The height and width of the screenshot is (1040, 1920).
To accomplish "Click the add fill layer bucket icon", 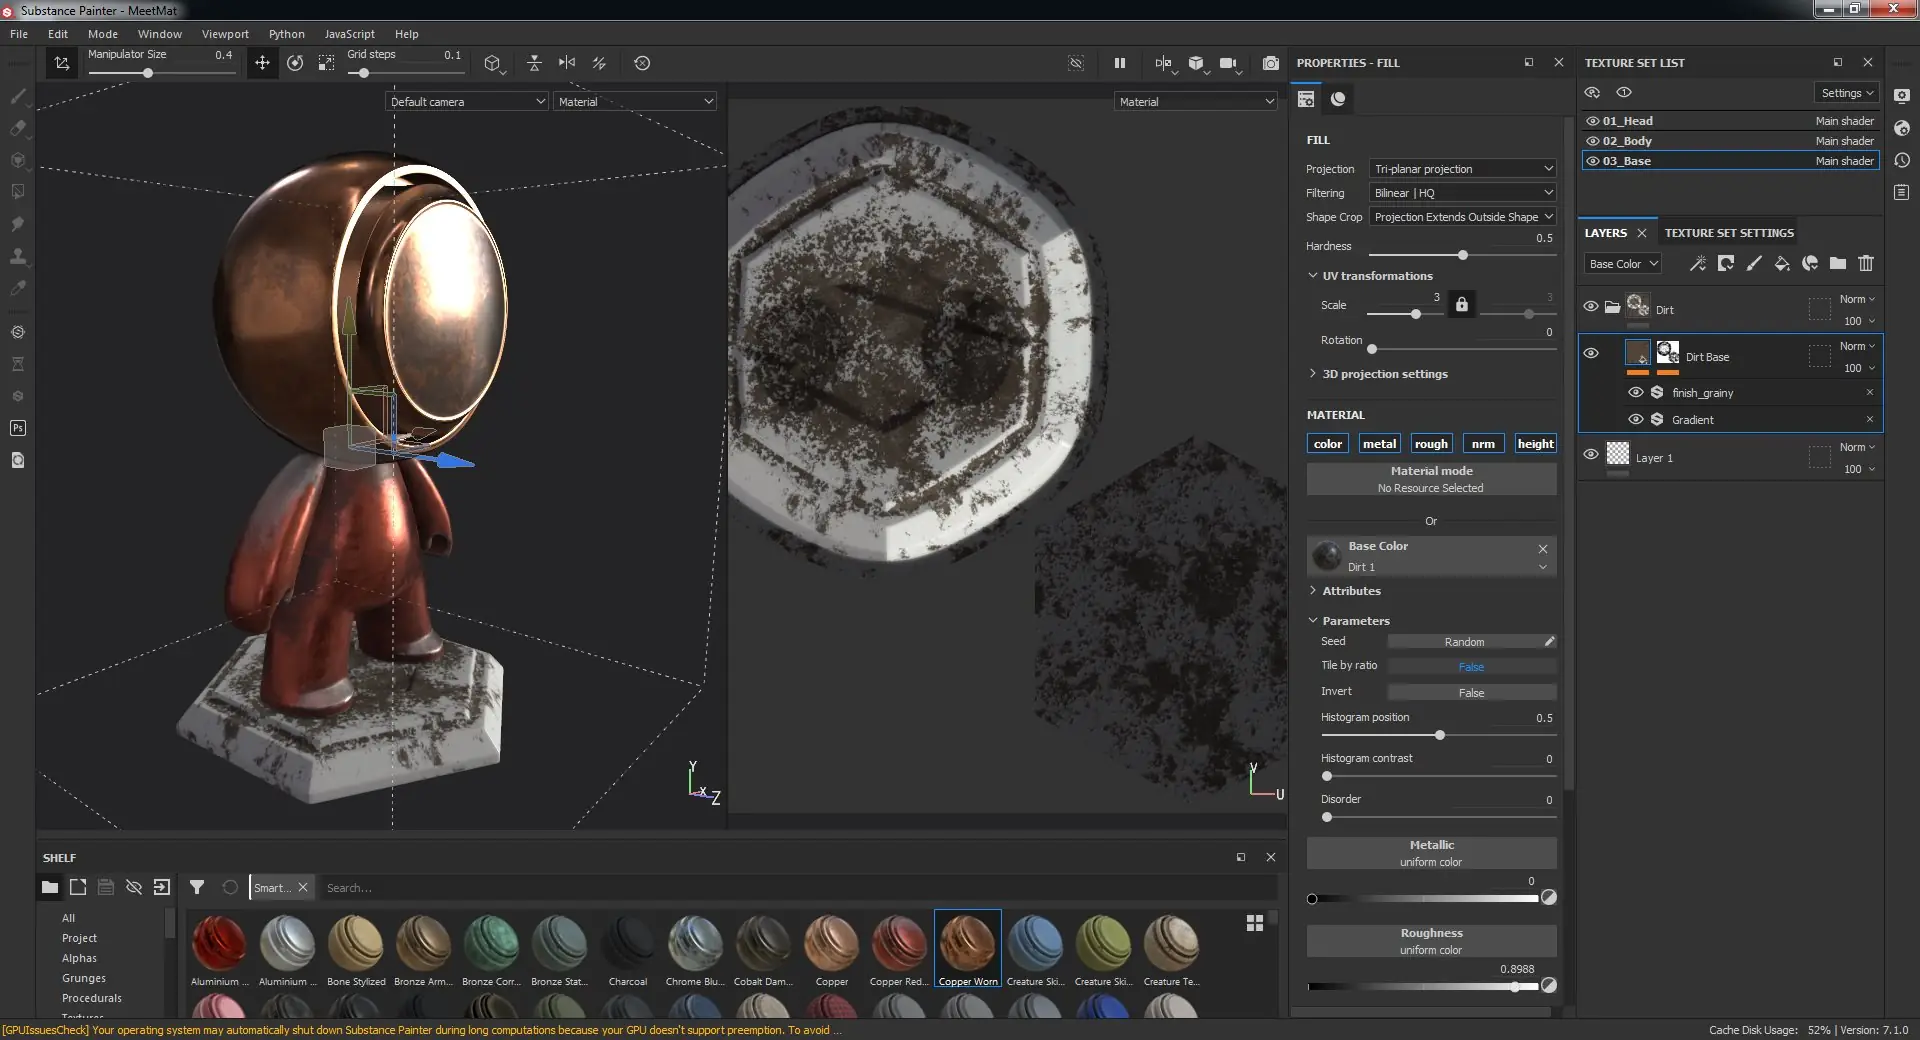I will [1782, 263].
